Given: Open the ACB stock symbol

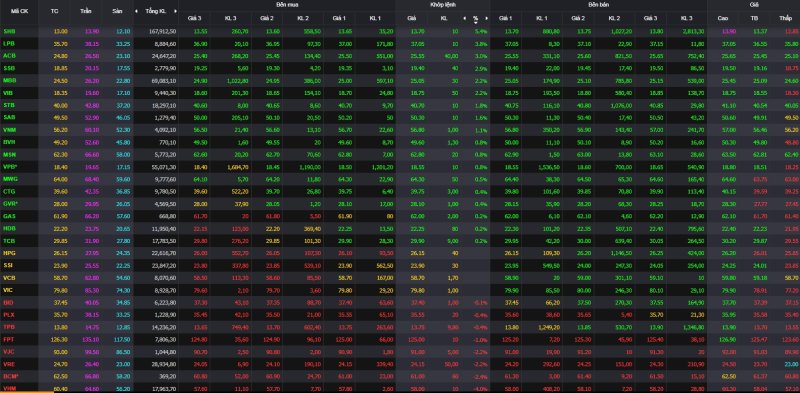Looking at the screenshot, I should coord(9,55).
